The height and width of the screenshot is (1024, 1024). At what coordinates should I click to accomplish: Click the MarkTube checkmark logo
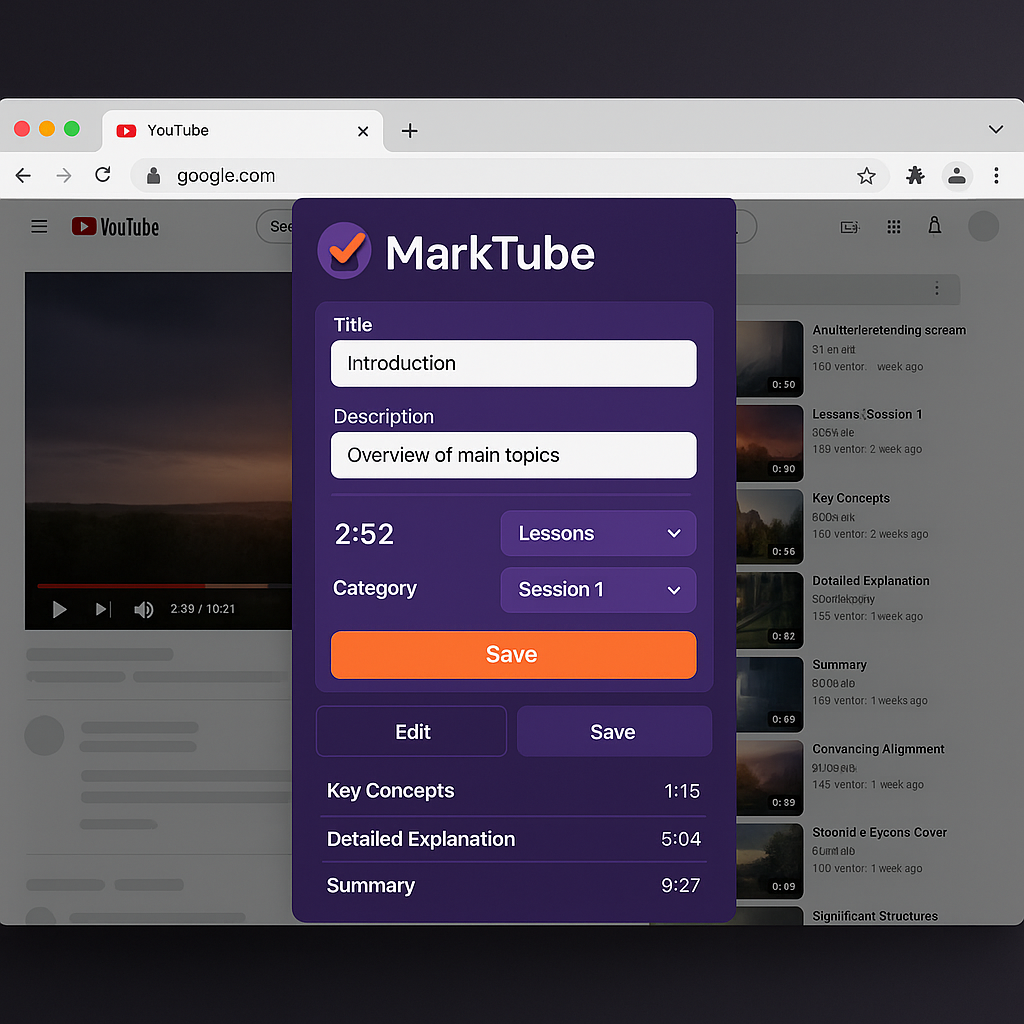tap(344, 250)
